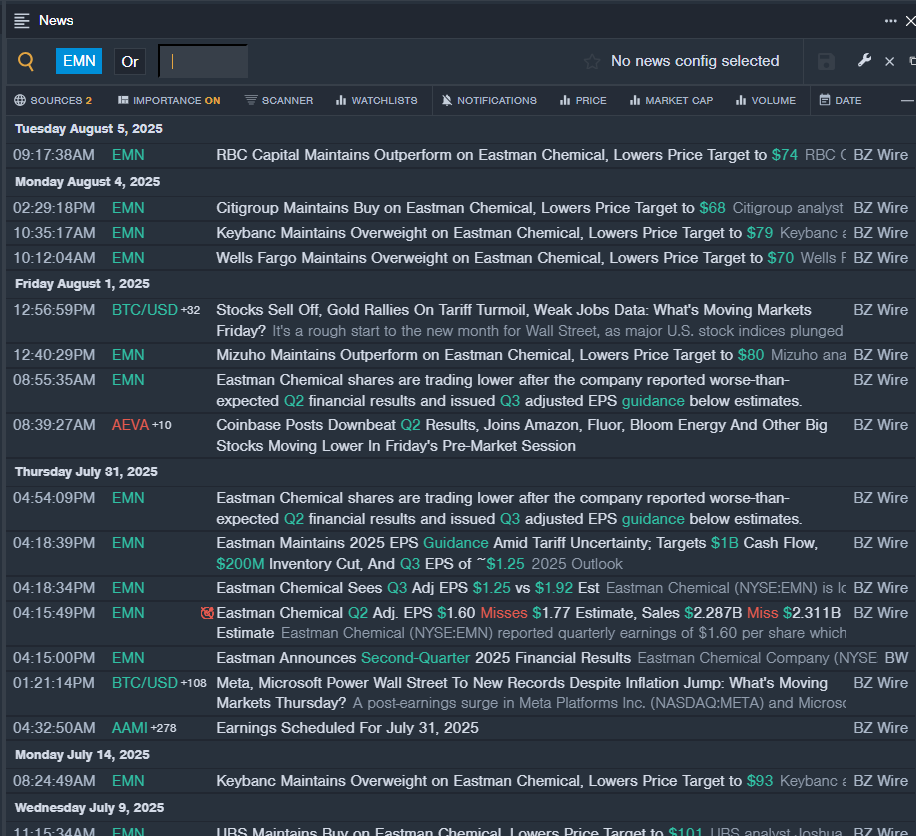Image resolution: width=916 pixels, height=836 pixels.
Task: Click the +108 badge beside BTC/USD
Action: 193,683
